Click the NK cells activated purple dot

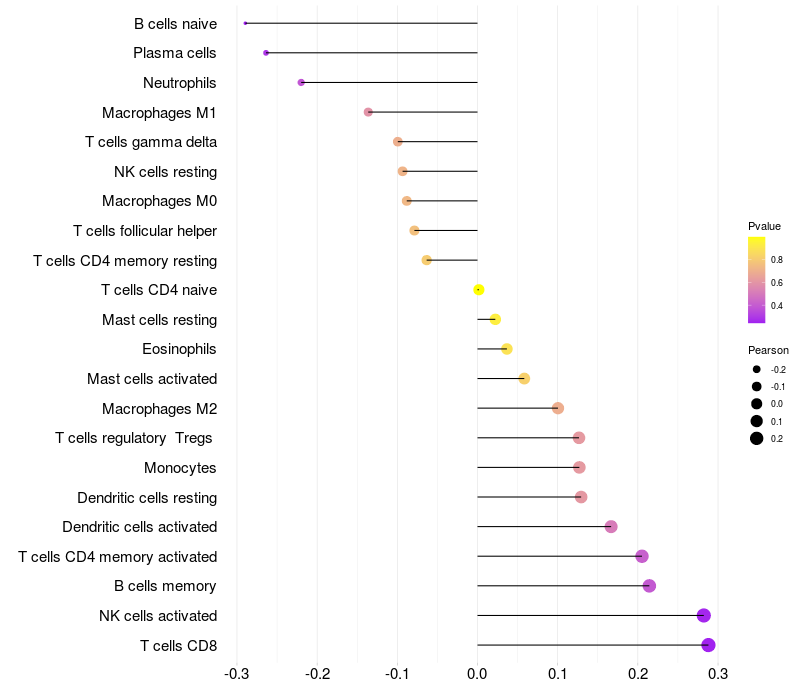coord(704,615)
